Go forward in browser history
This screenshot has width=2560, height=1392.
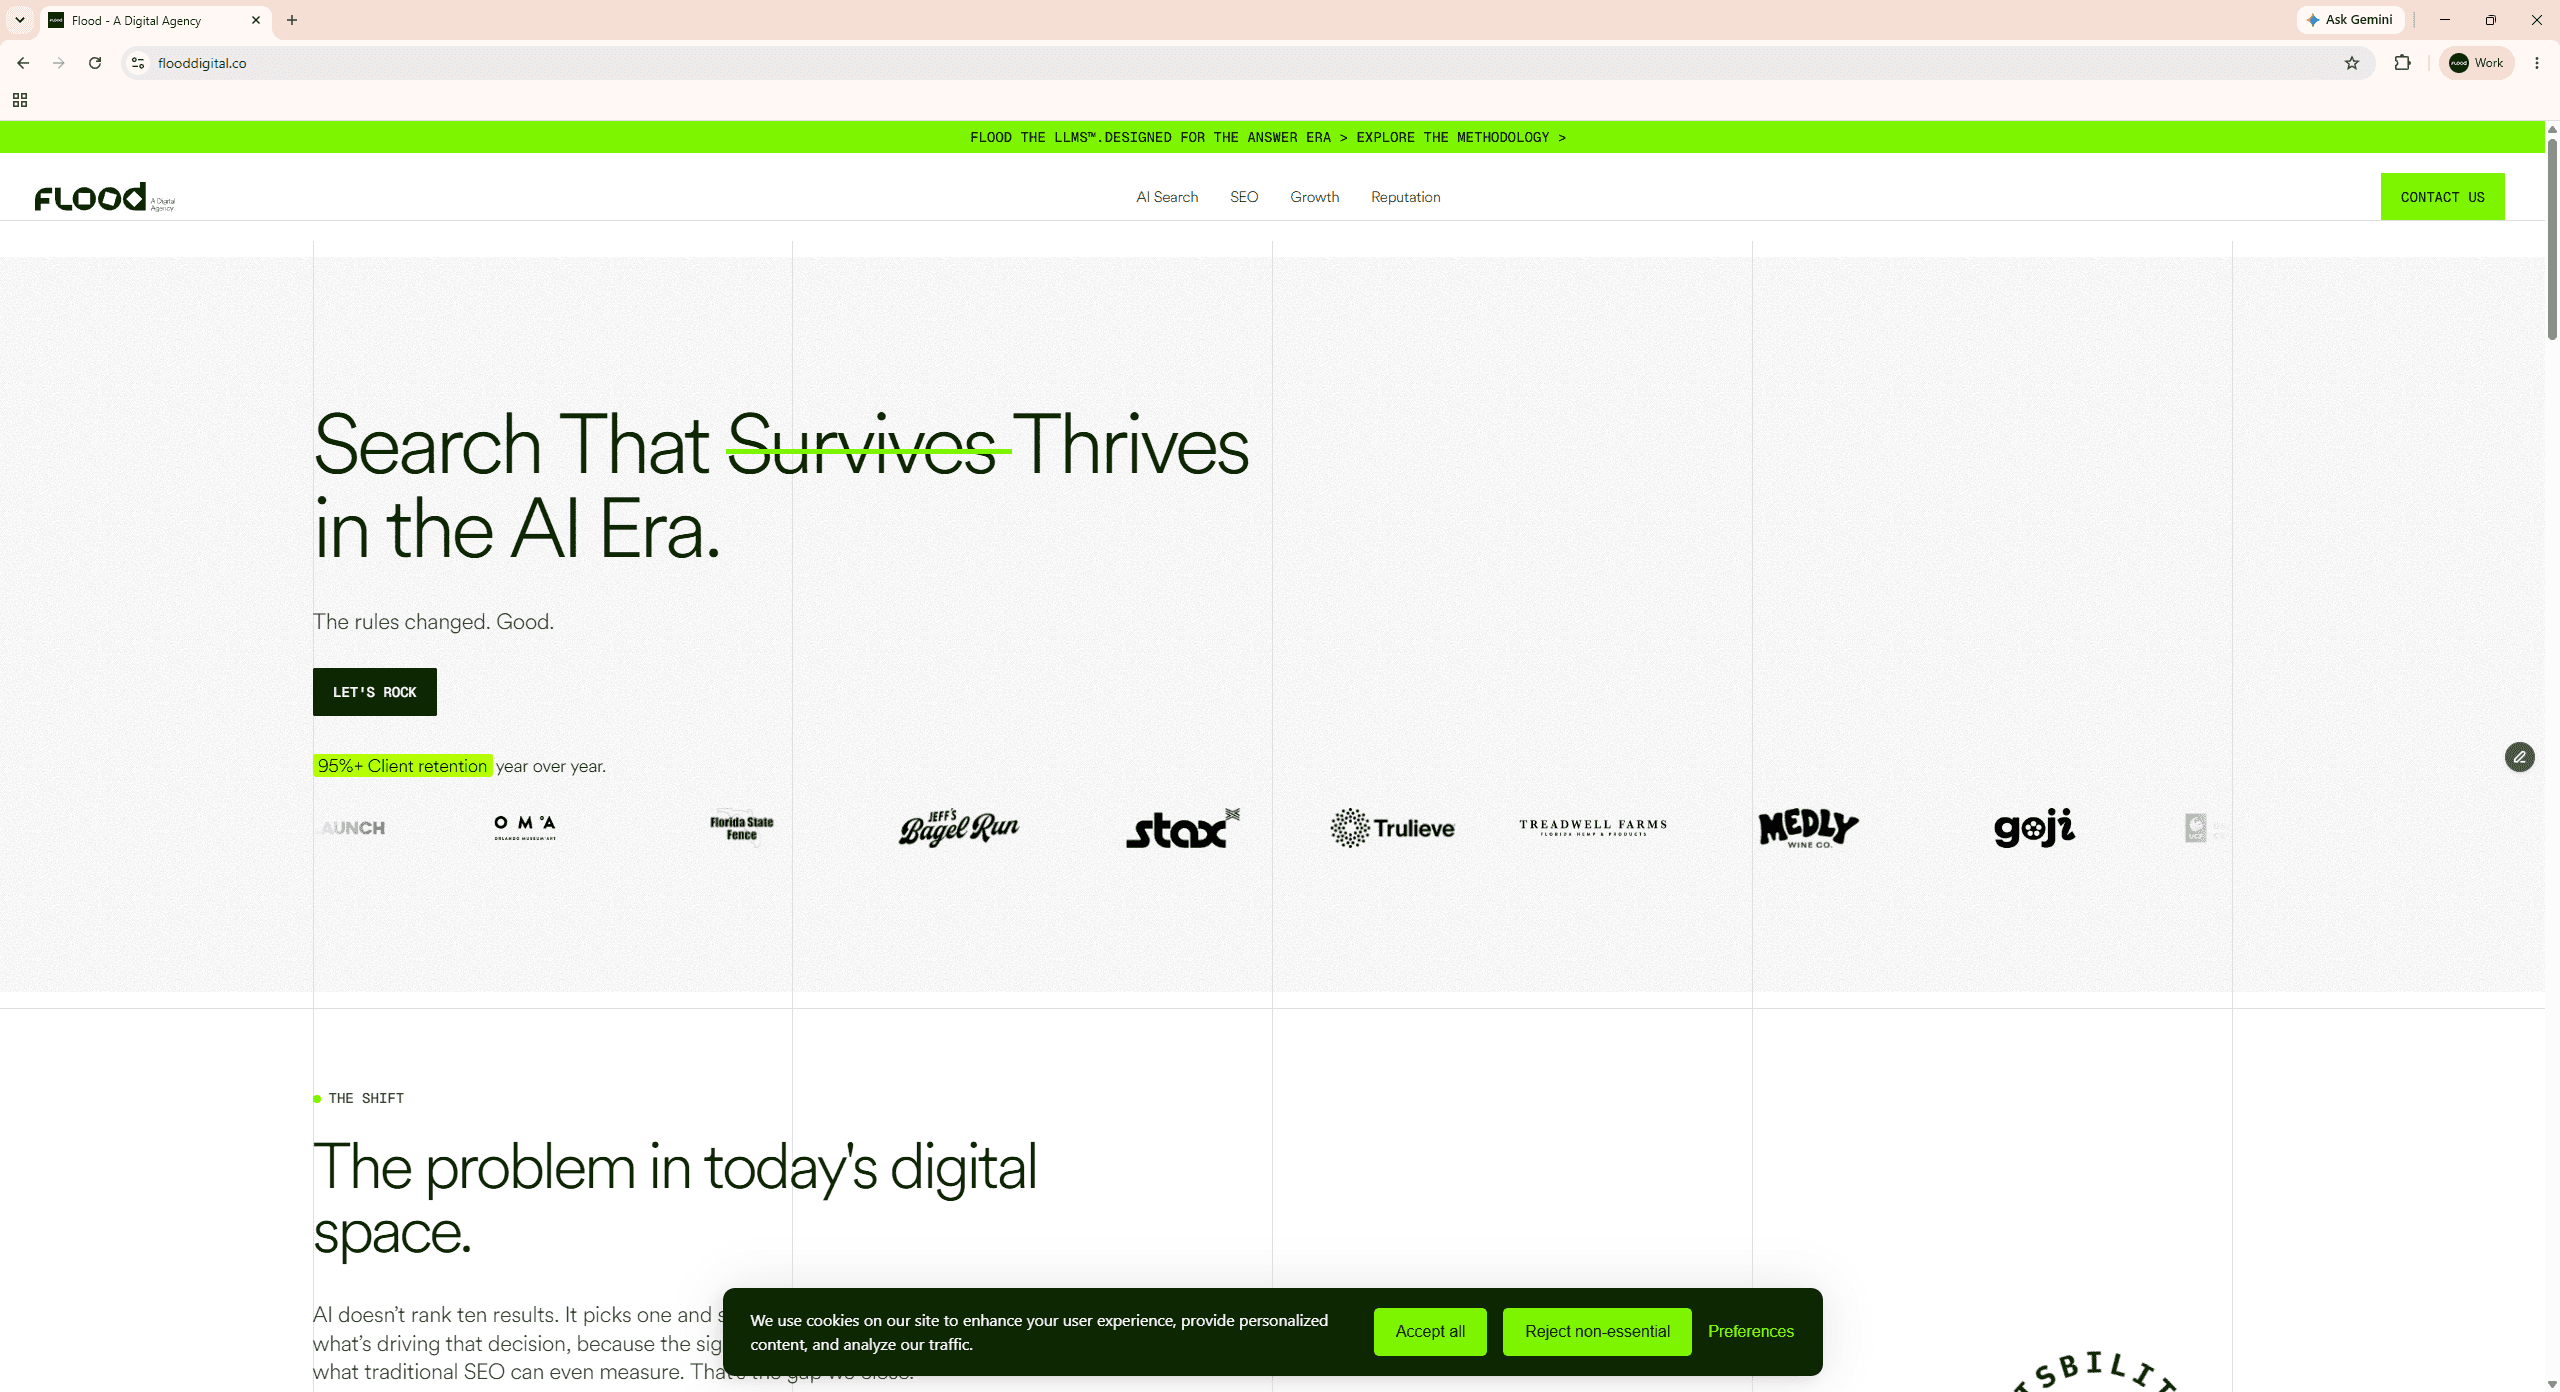pos(59,63)
